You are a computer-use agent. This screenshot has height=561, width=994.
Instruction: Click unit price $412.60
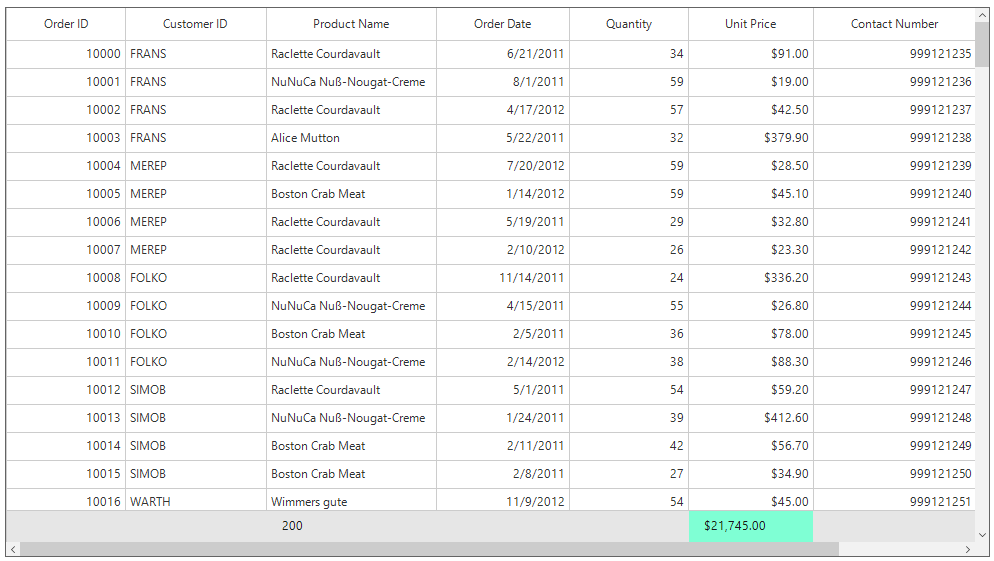pyautogui.click(x=751, y=418)
